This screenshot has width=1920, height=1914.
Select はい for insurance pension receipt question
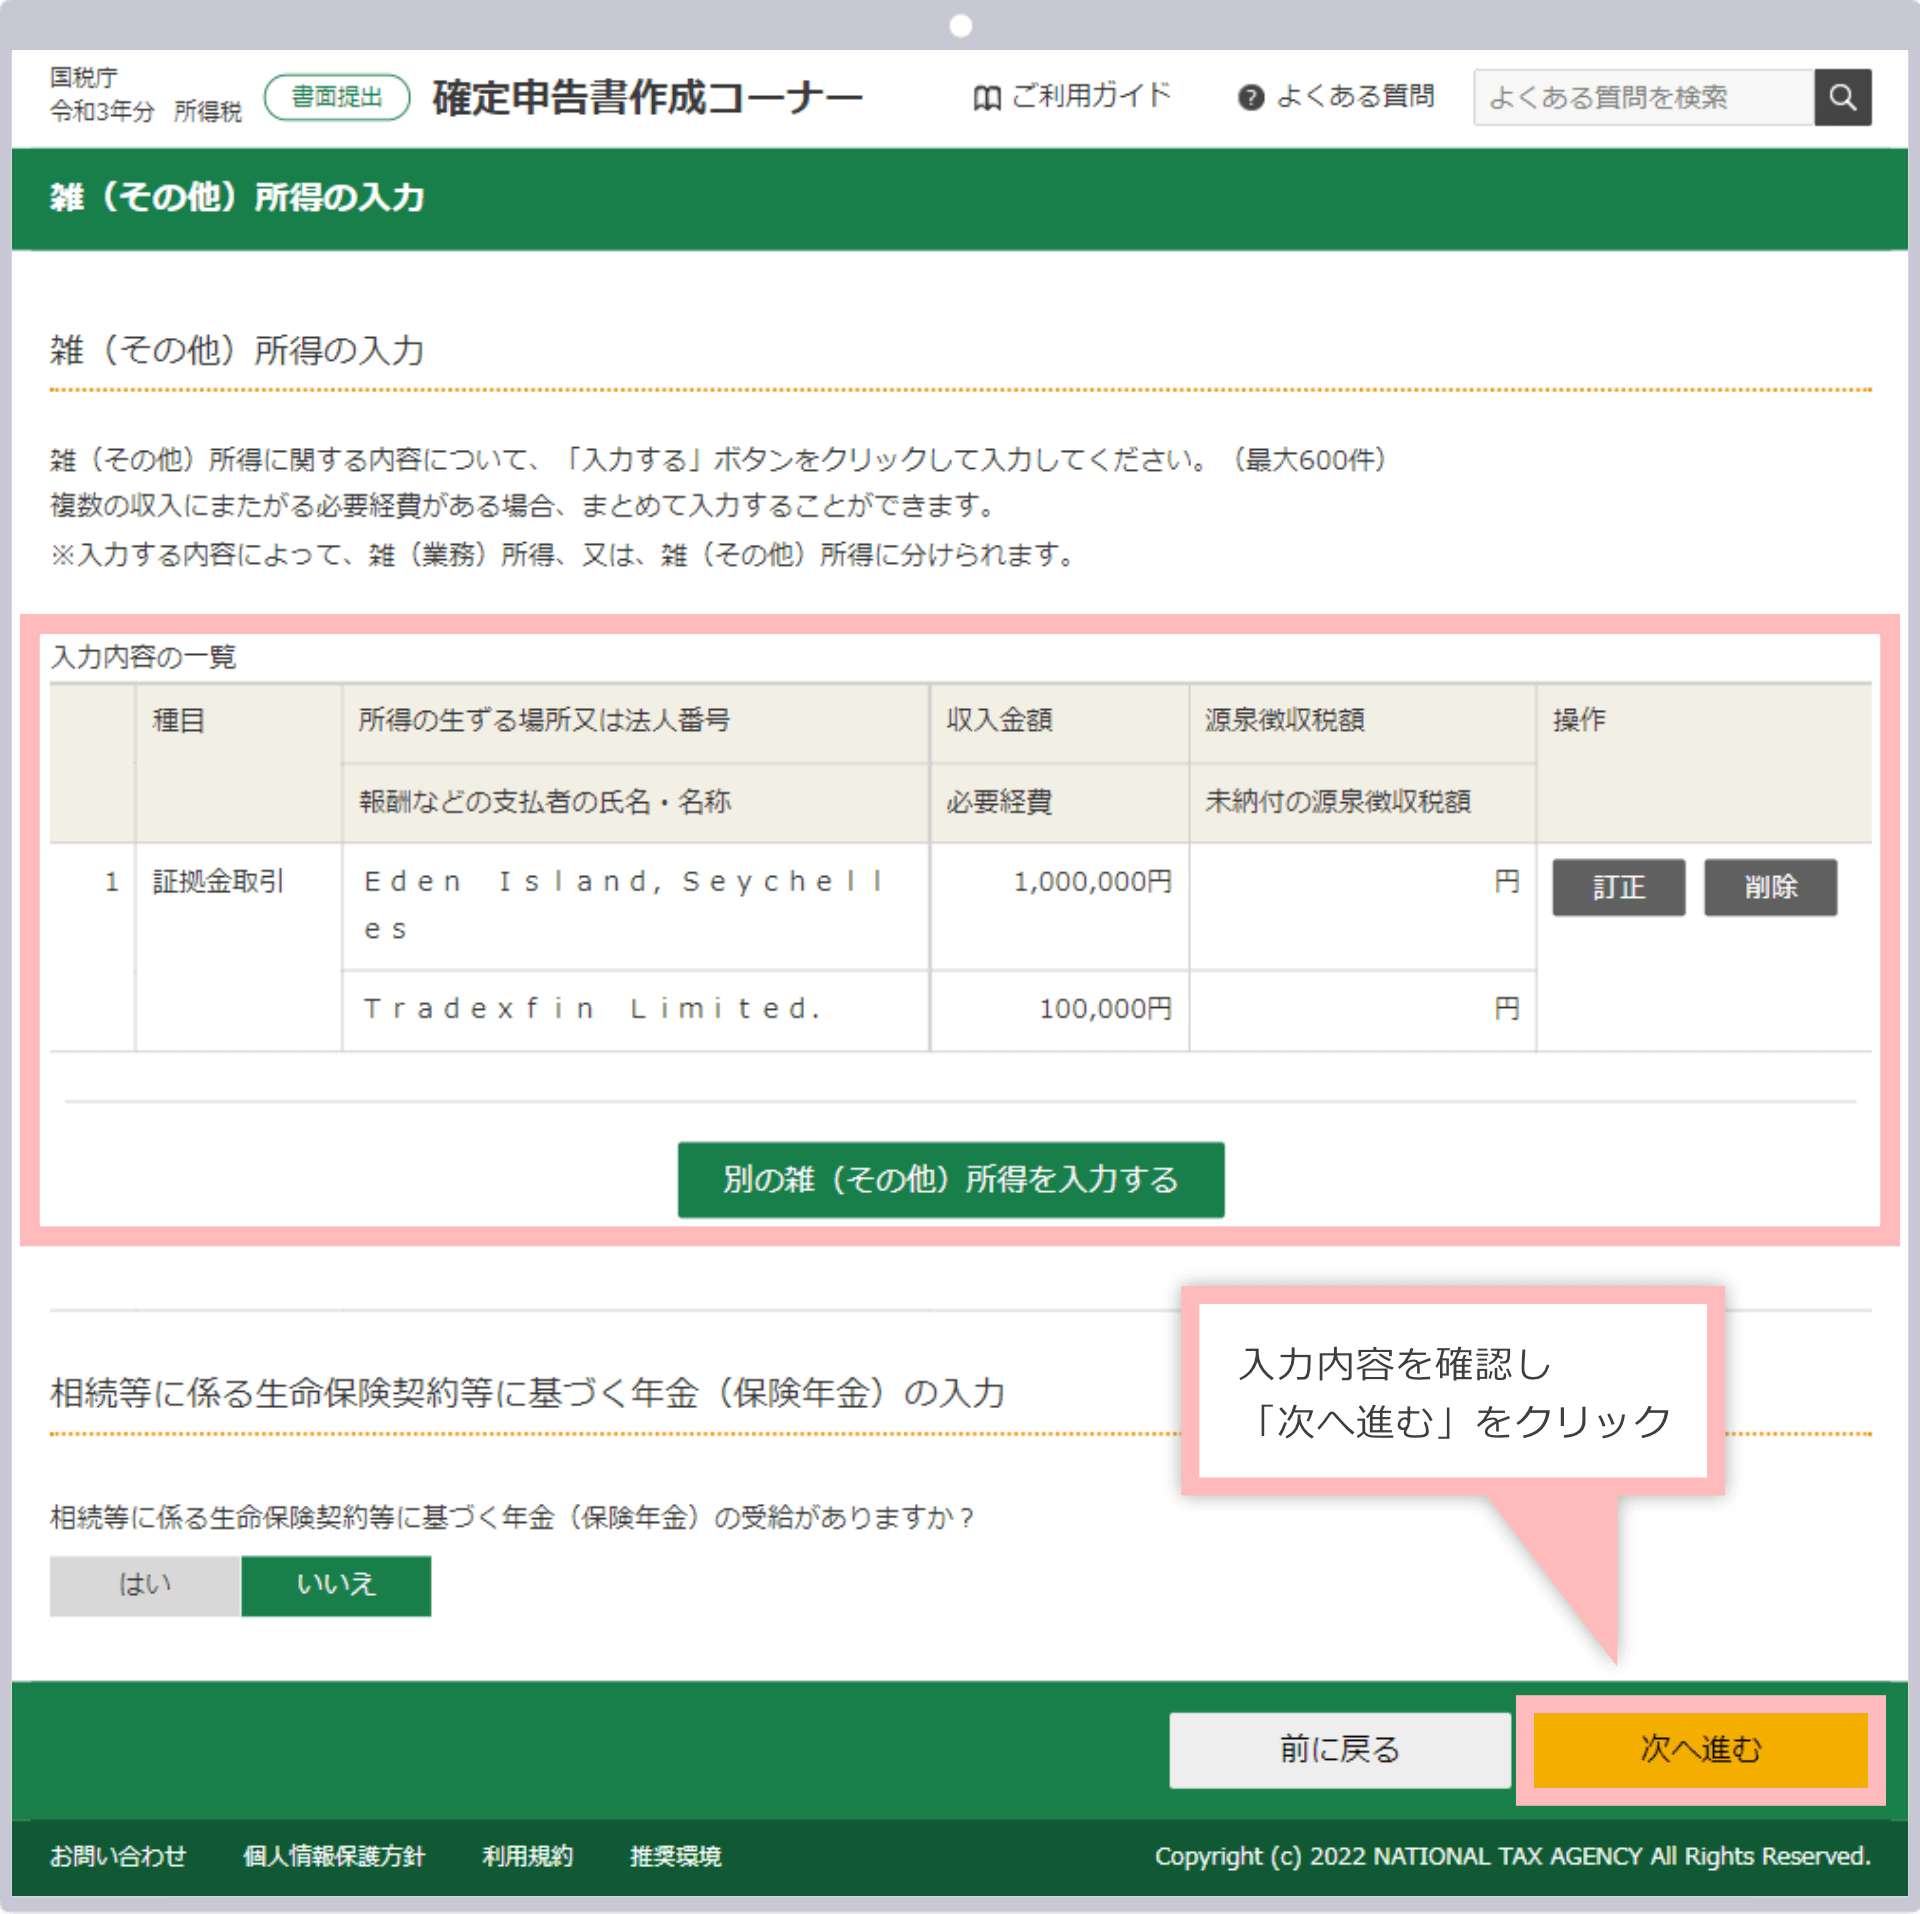tap(144, 1585)
